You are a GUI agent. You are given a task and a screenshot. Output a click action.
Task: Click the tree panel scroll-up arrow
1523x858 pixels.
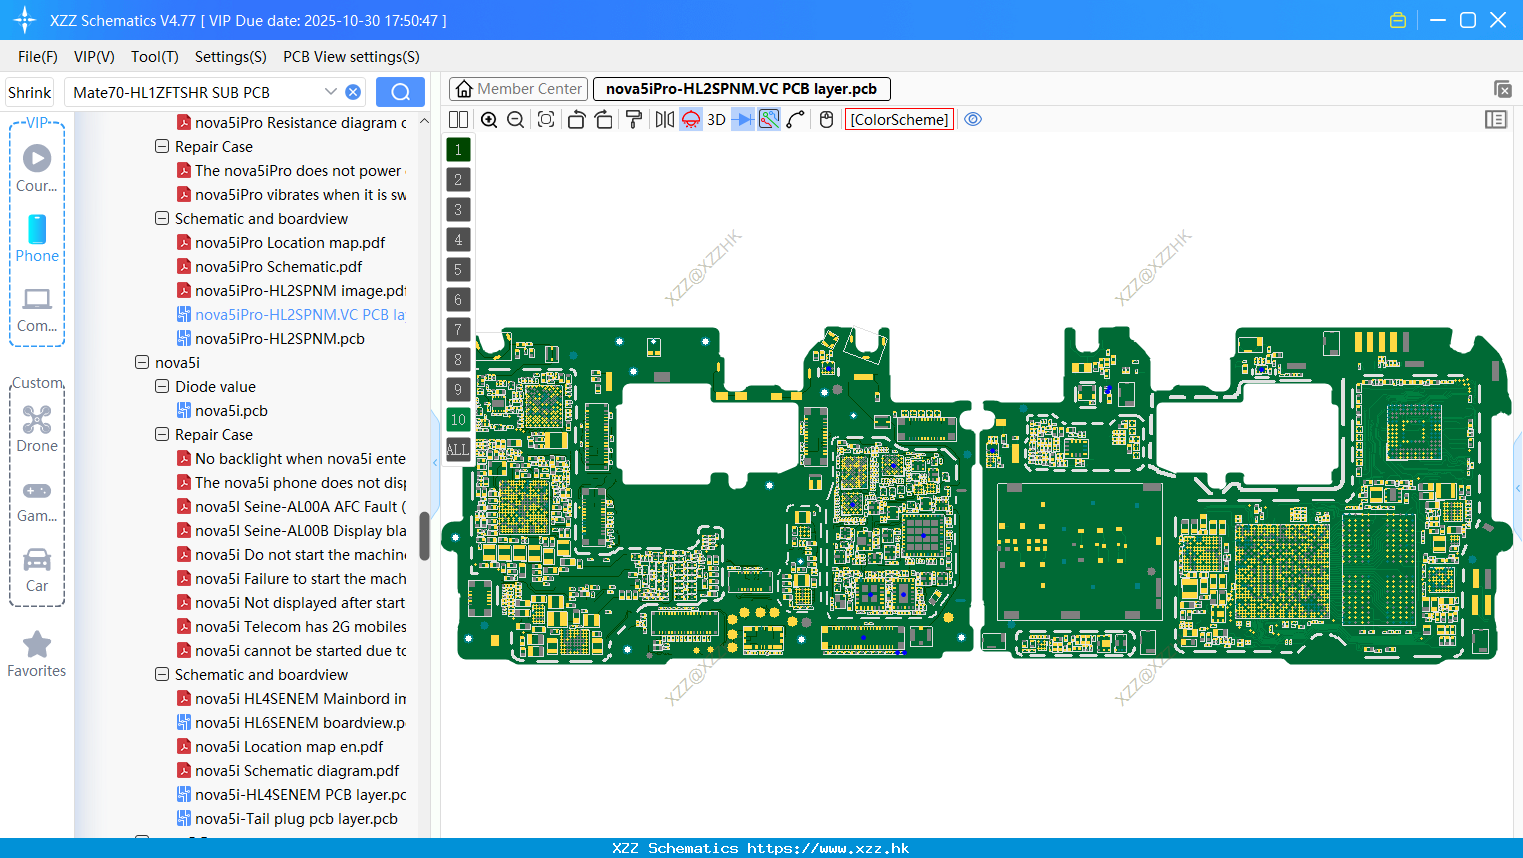pos(424,121)
